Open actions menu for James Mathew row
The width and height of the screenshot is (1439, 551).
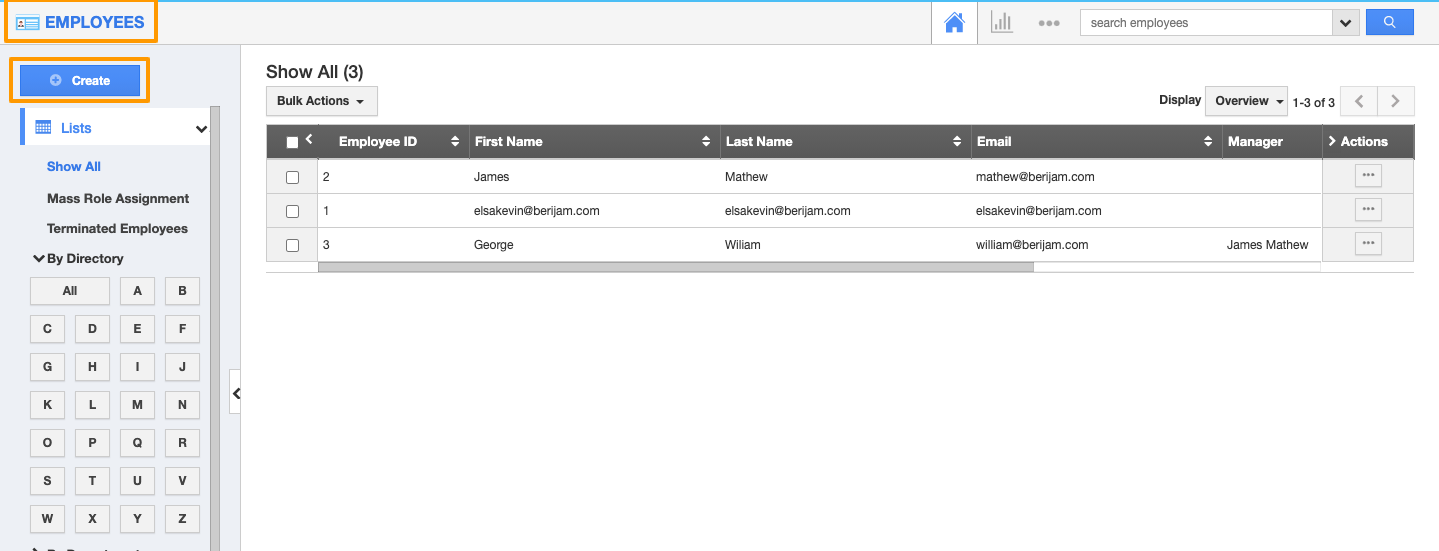1368,175
